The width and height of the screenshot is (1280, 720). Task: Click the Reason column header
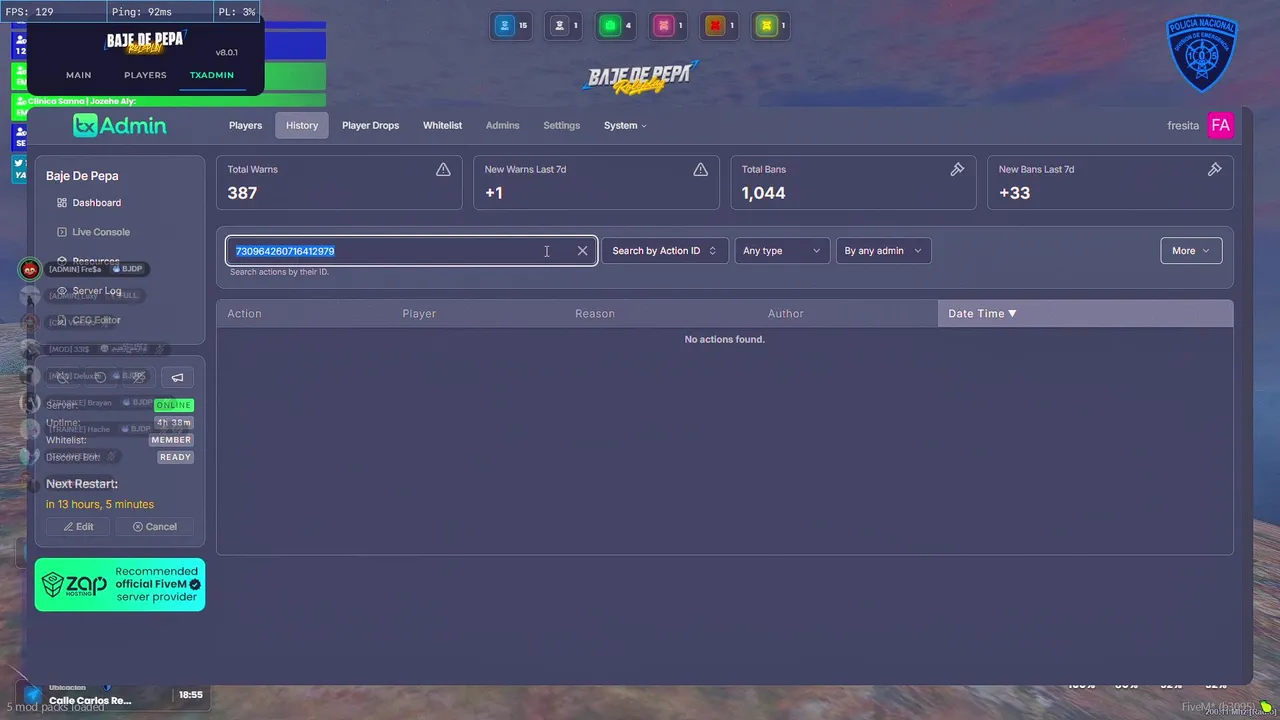(x=595, y=314)
